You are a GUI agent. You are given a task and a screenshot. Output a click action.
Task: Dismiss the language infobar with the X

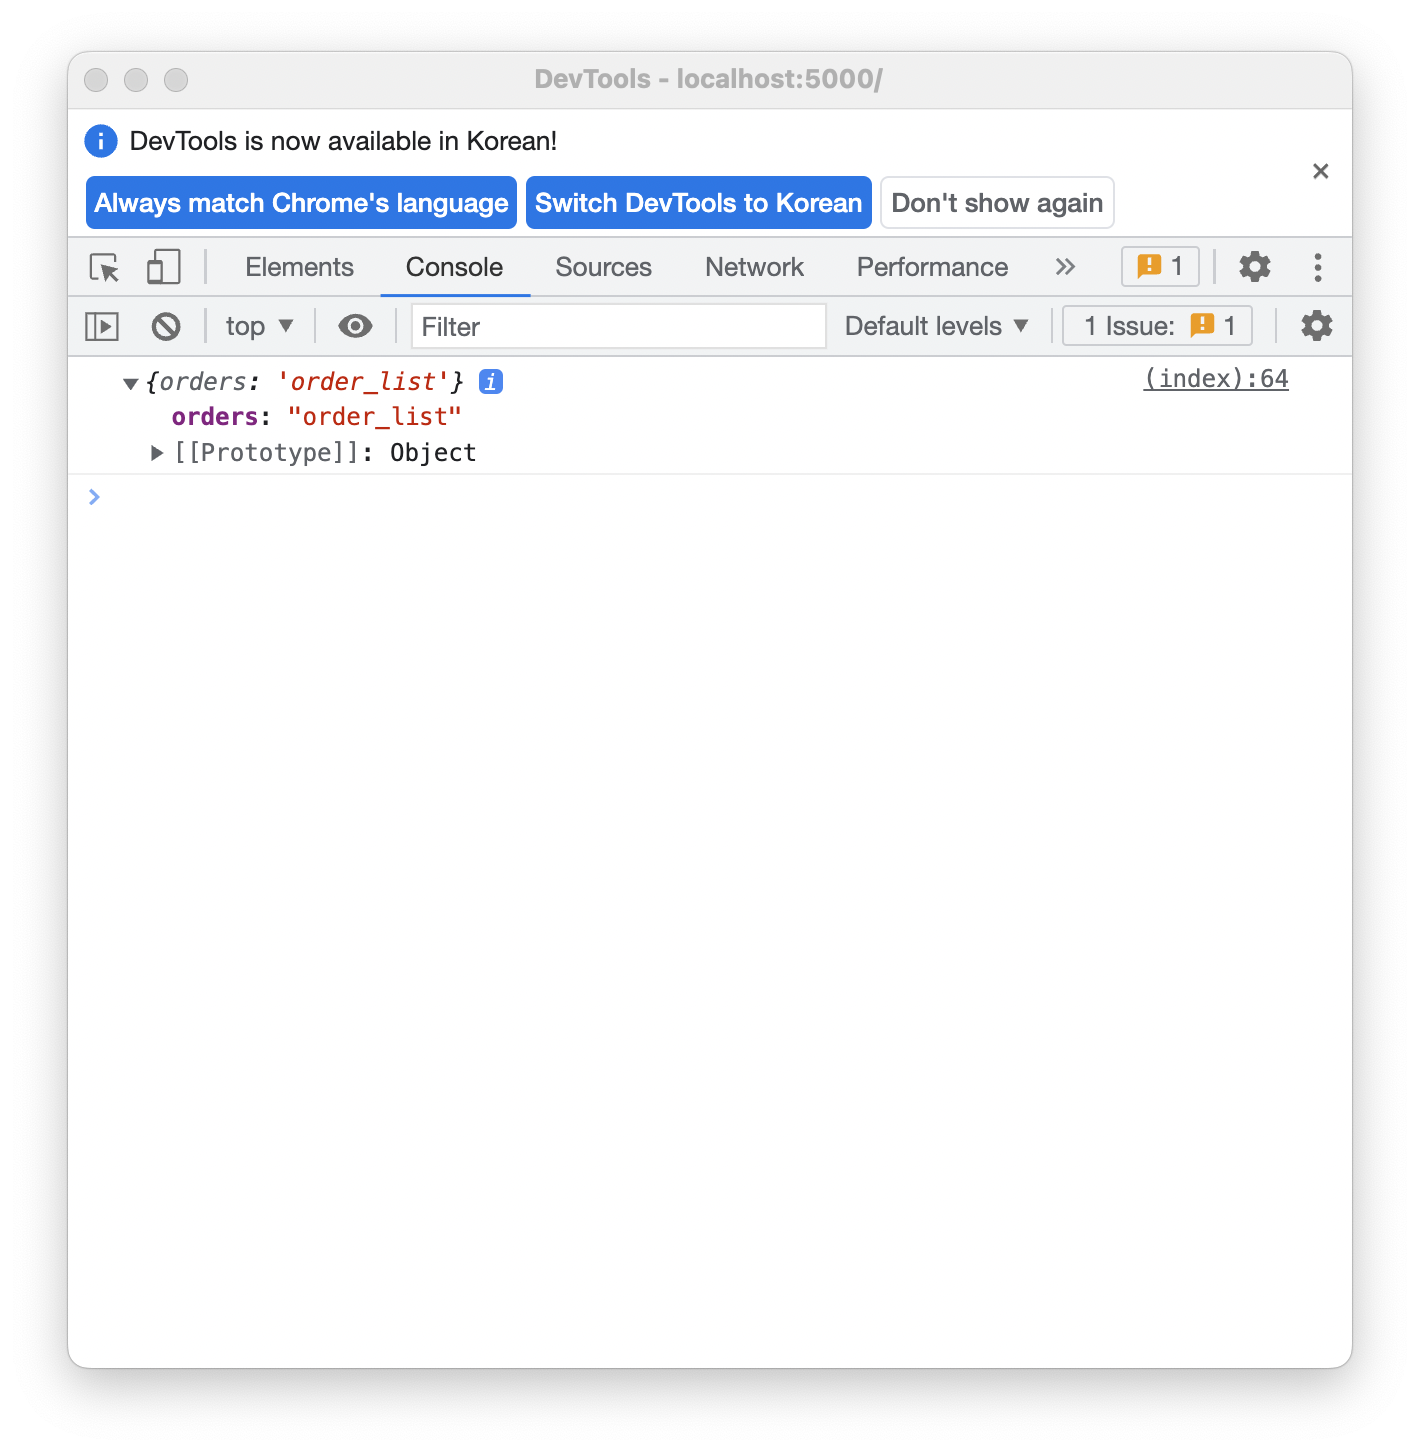coord(1320,171)
